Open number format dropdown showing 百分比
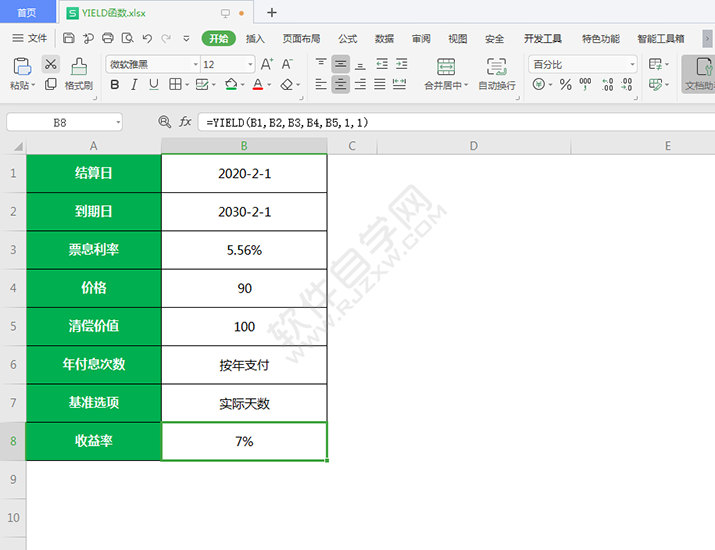 pos(632,64)
